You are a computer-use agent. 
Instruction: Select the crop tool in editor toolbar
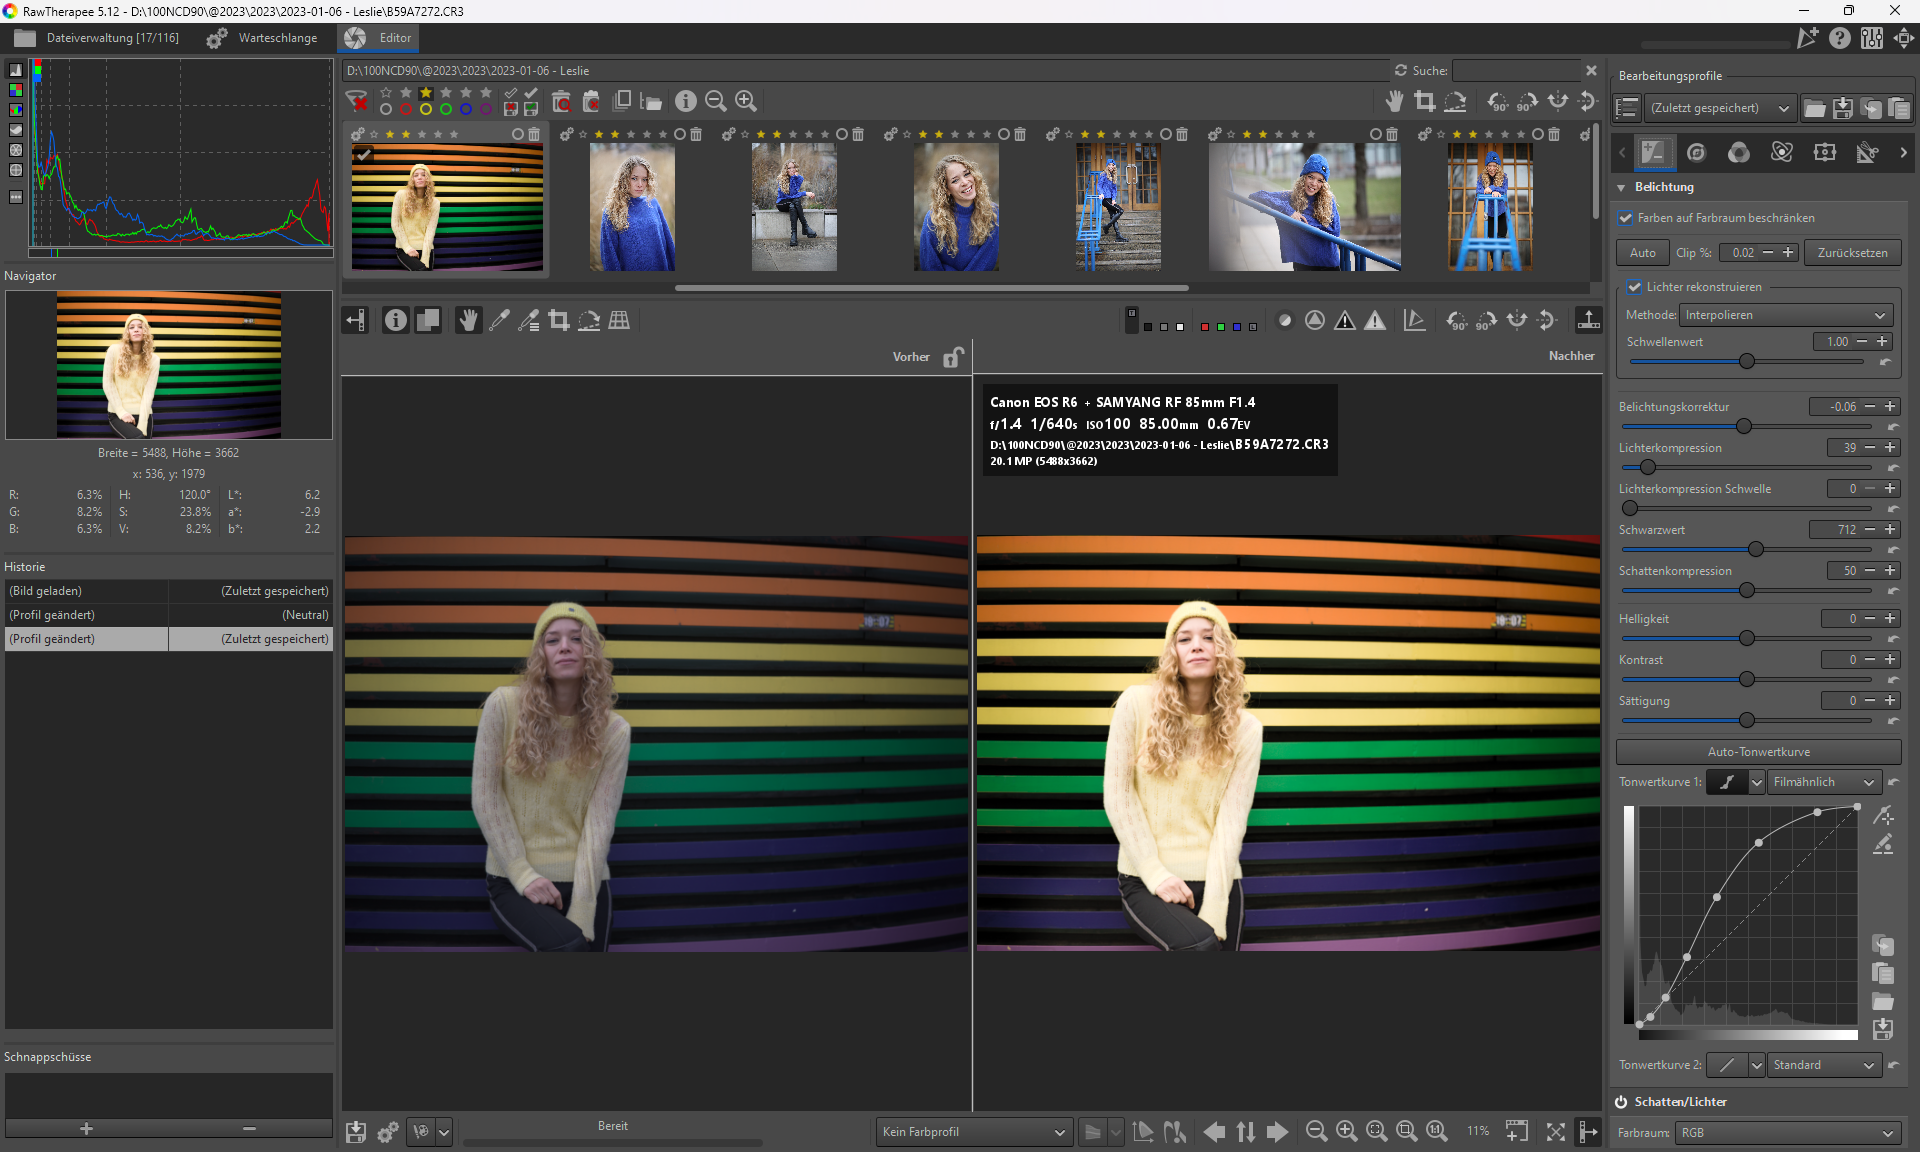[559, 320]
